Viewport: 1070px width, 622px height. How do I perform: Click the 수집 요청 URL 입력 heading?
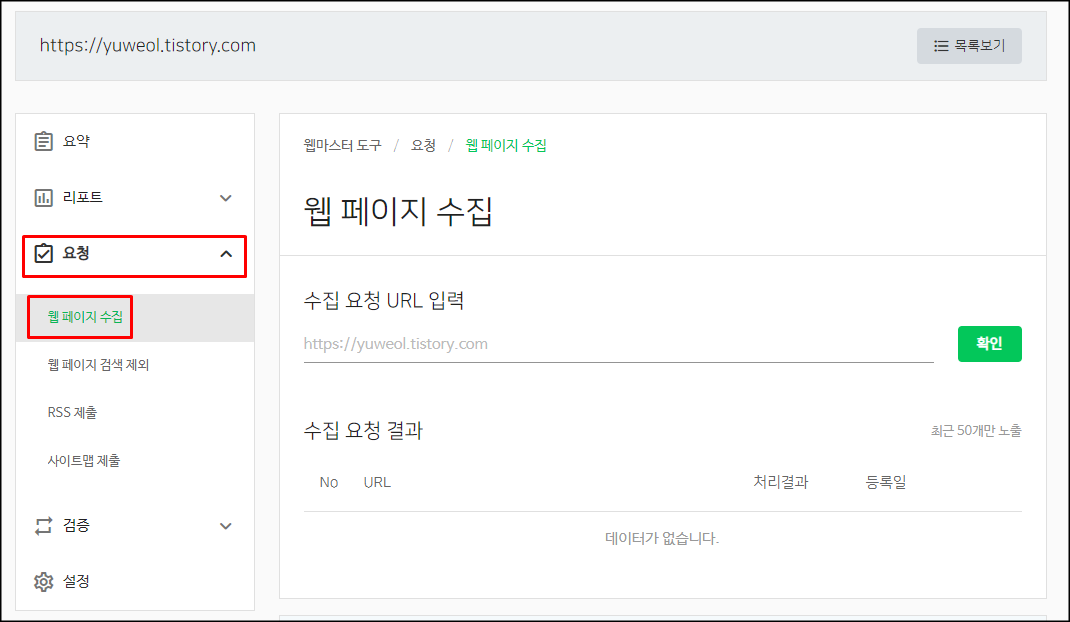[384, 300]
